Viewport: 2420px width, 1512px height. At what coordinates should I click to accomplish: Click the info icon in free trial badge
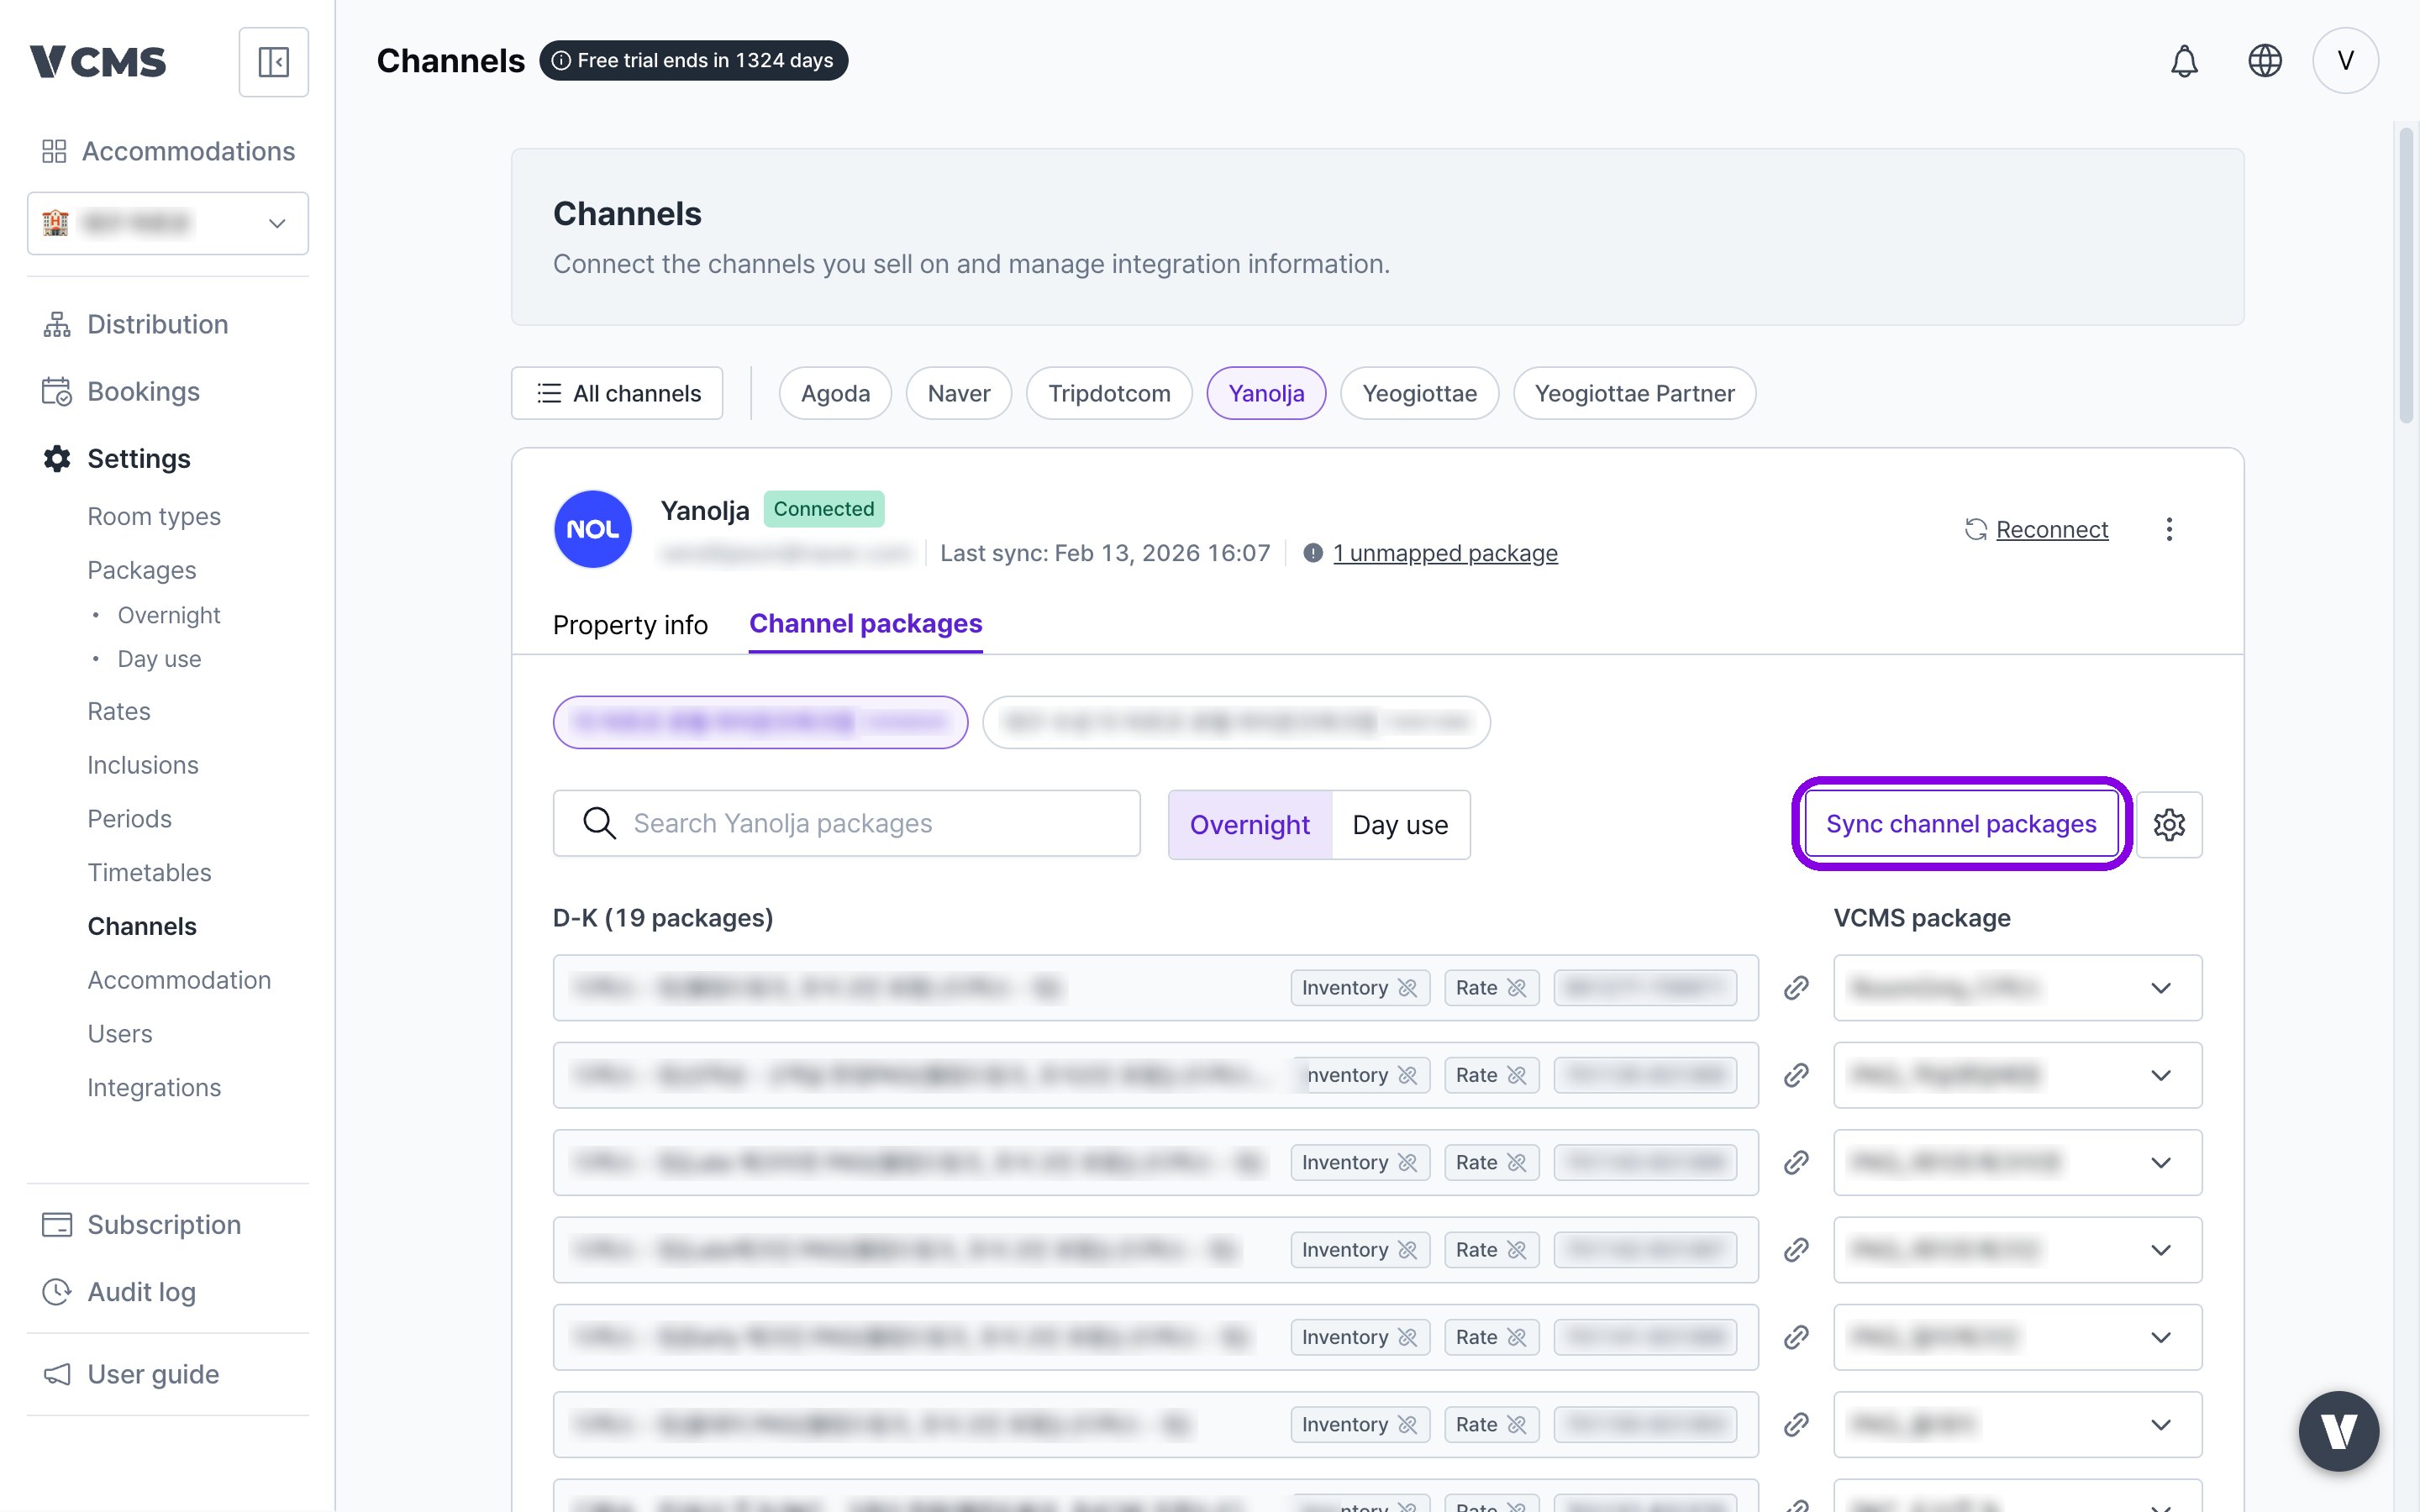(562, 60)
